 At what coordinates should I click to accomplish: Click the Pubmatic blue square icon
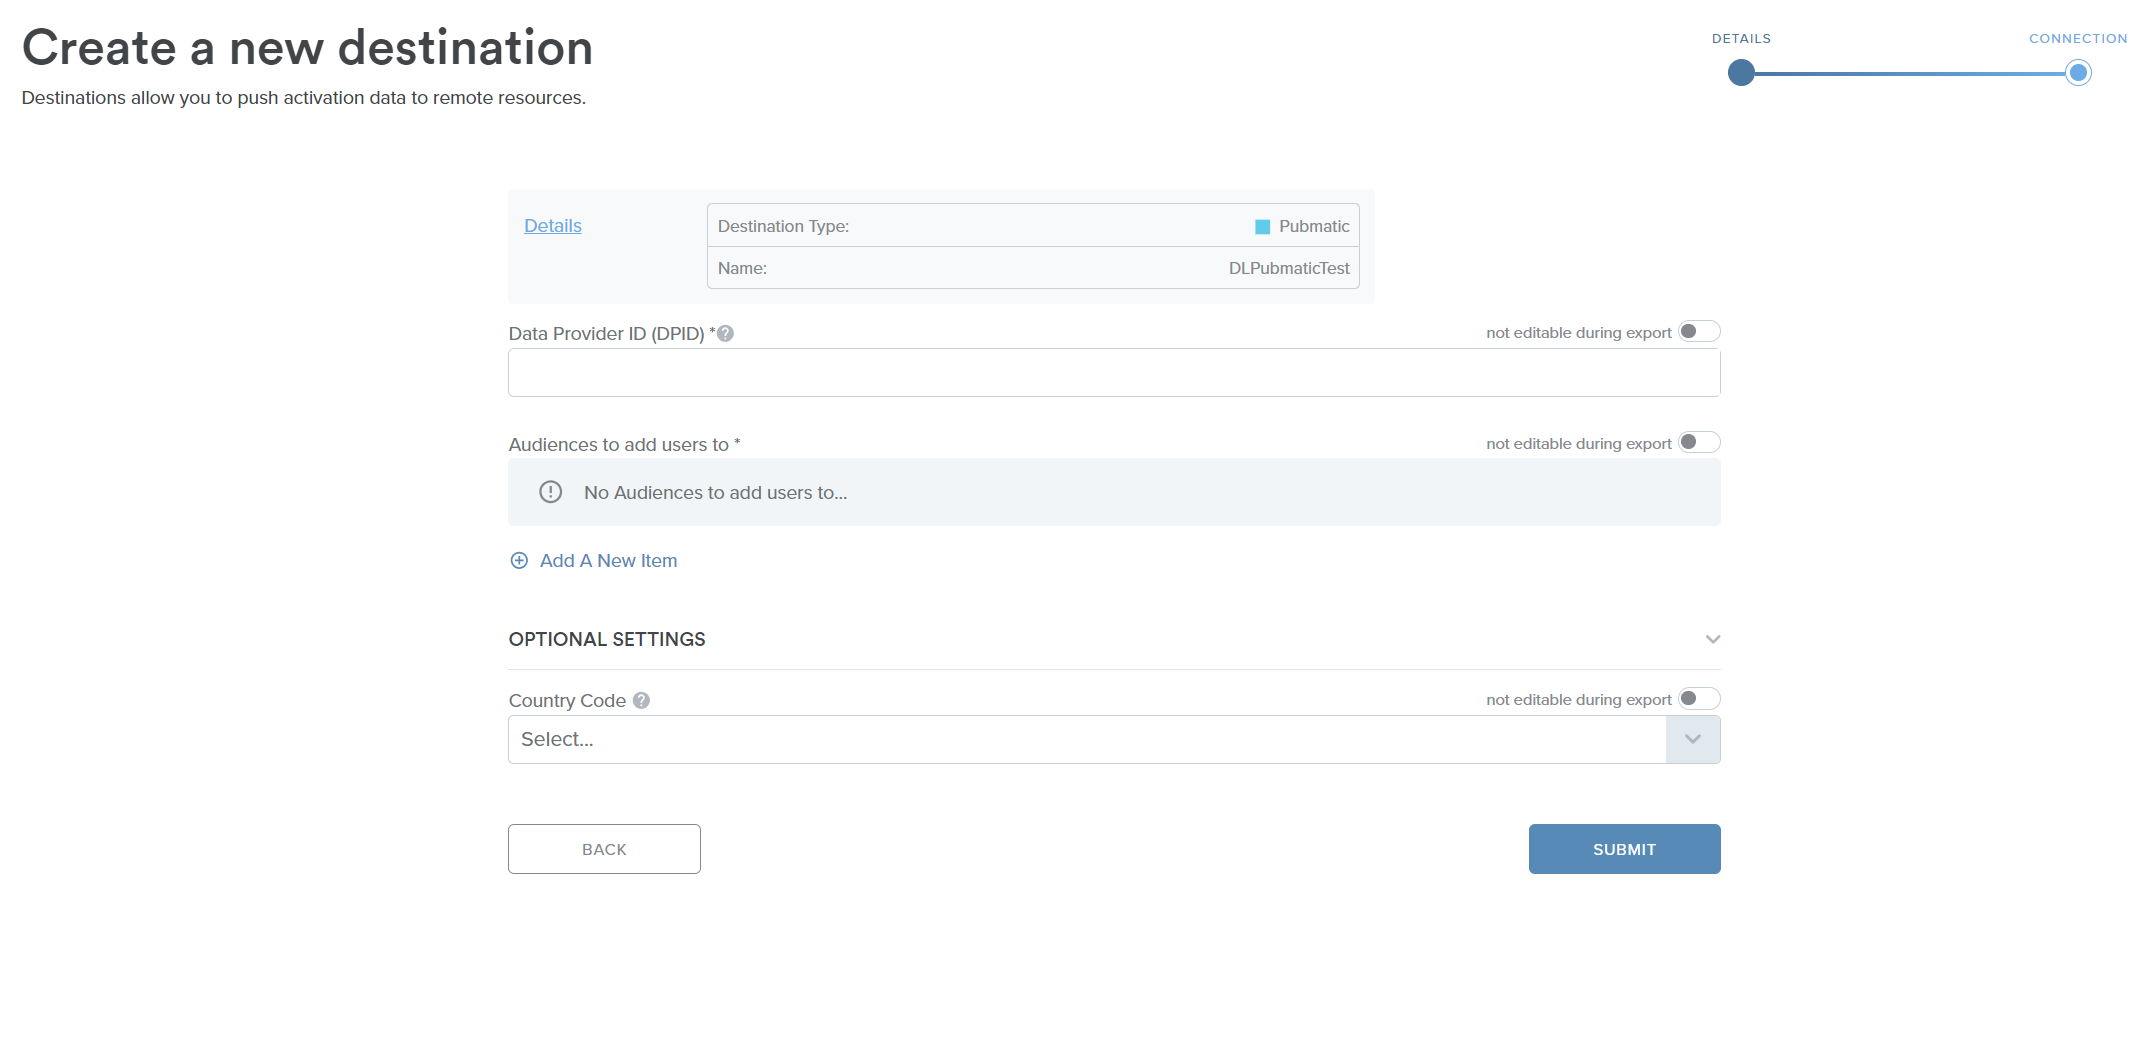click(1262, 227)
